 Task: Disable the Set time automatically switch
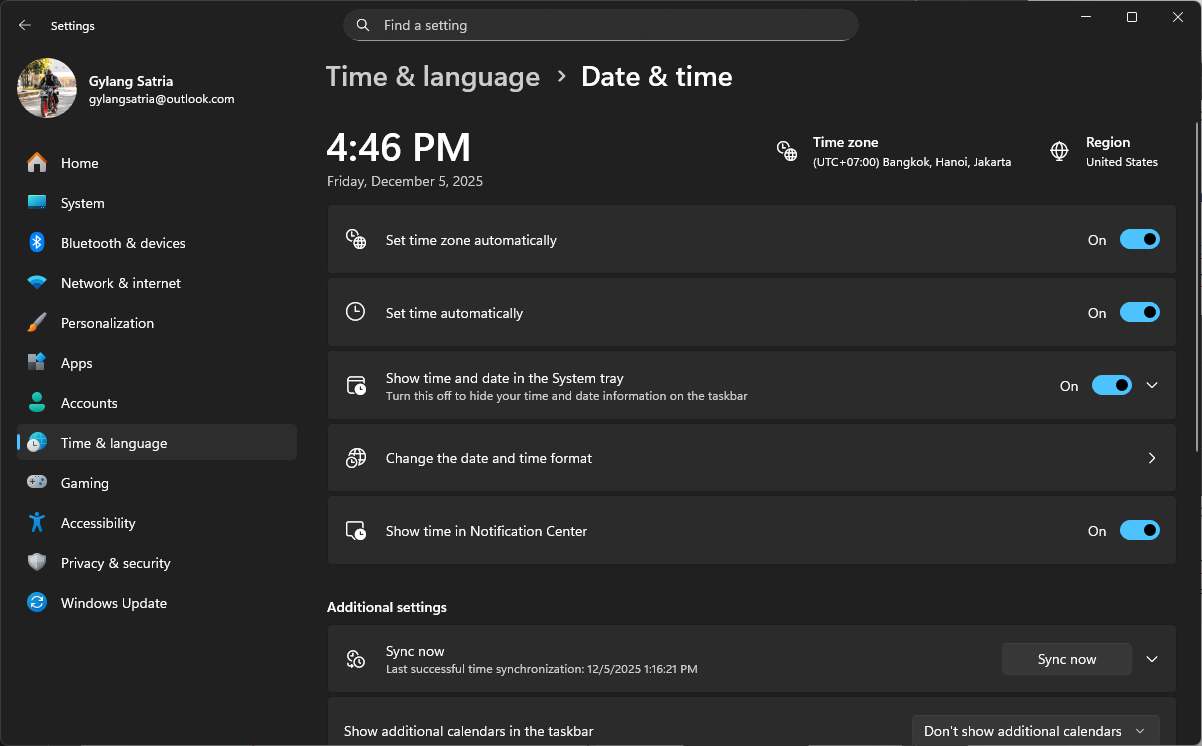[x=1139, y=313]
